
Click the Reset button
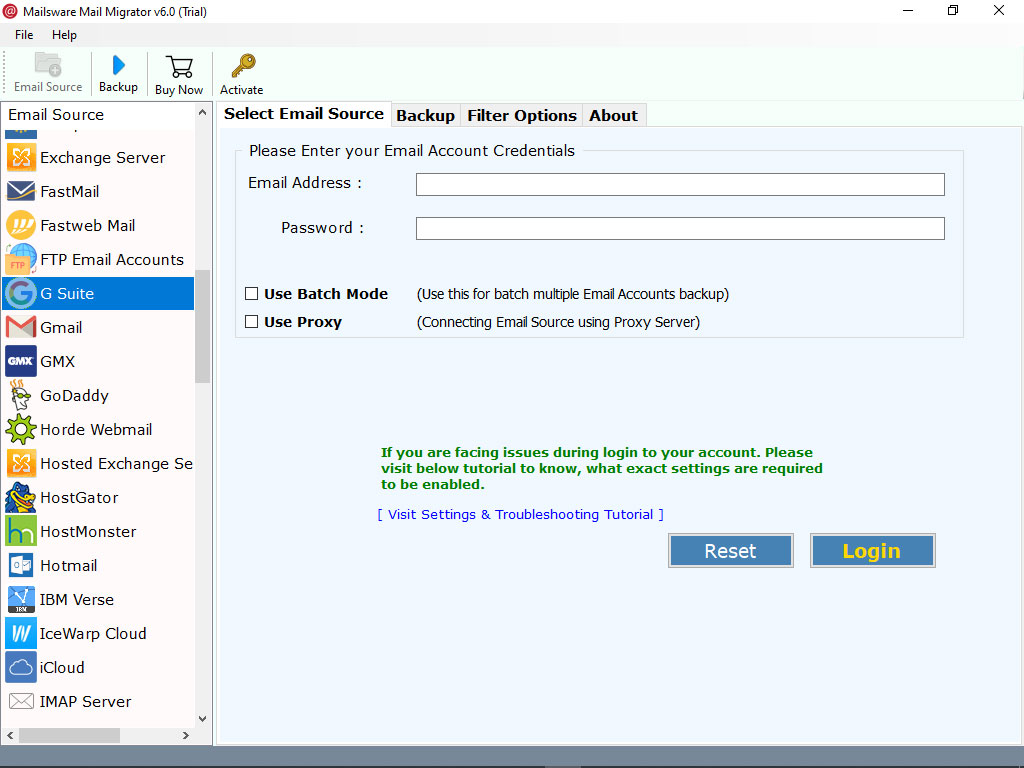click(730, 551)
